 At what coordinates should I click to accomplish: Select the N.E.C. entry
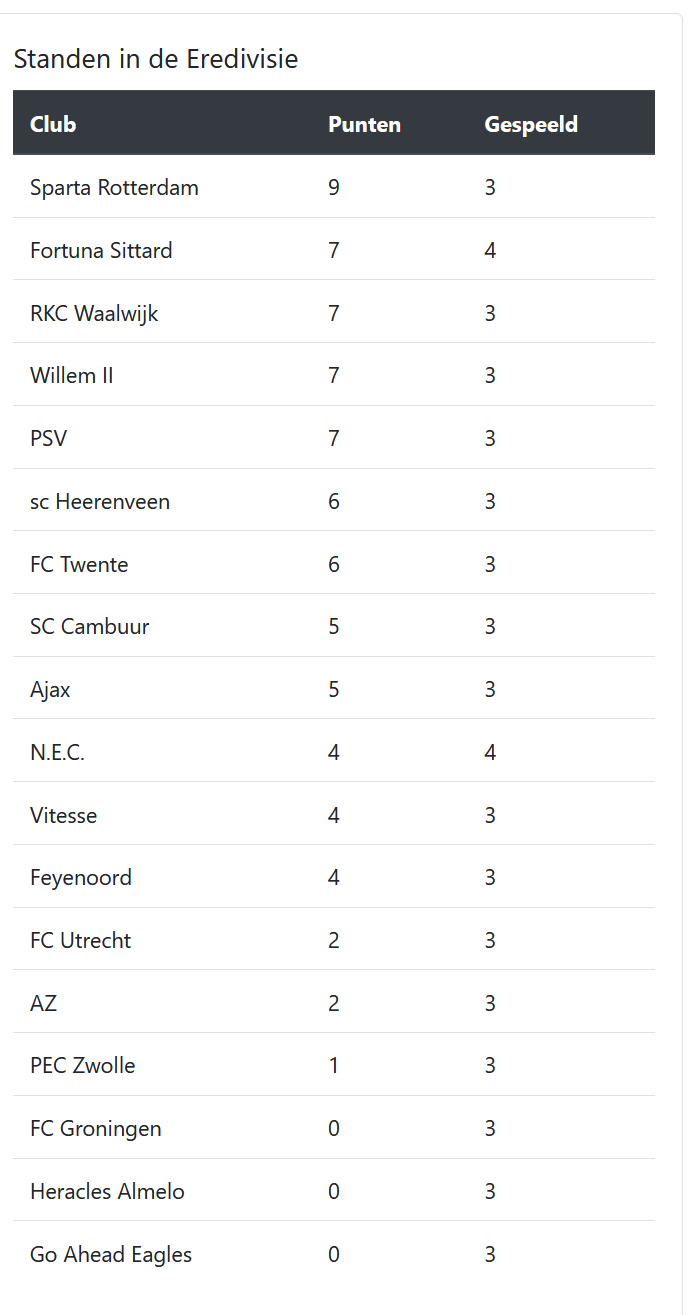(57, 752)
